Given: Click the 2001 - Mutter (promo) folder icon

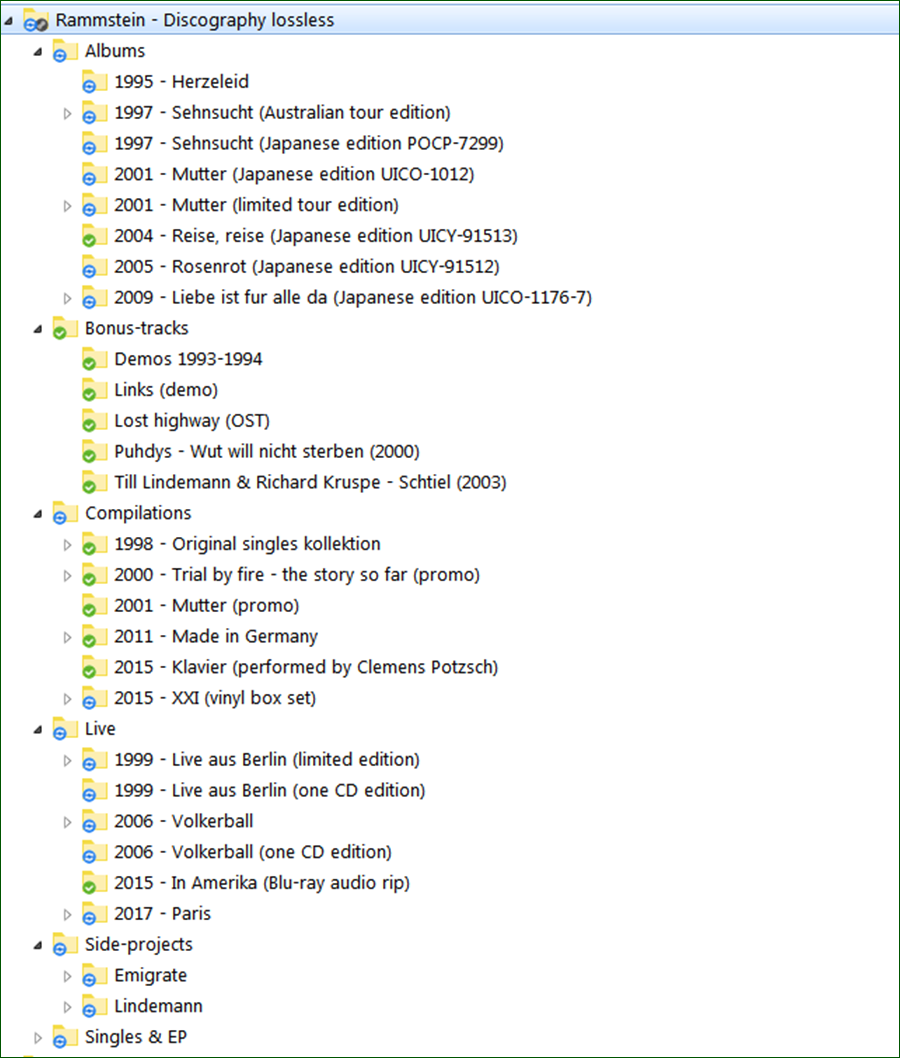Looking at the screenshot, I should point(94,606).
